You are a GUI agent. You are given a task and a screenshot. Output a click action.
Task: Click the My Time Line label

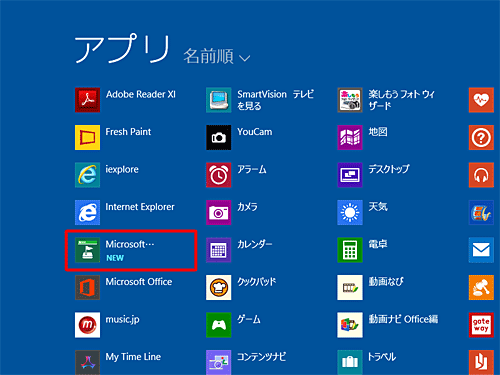133,357
